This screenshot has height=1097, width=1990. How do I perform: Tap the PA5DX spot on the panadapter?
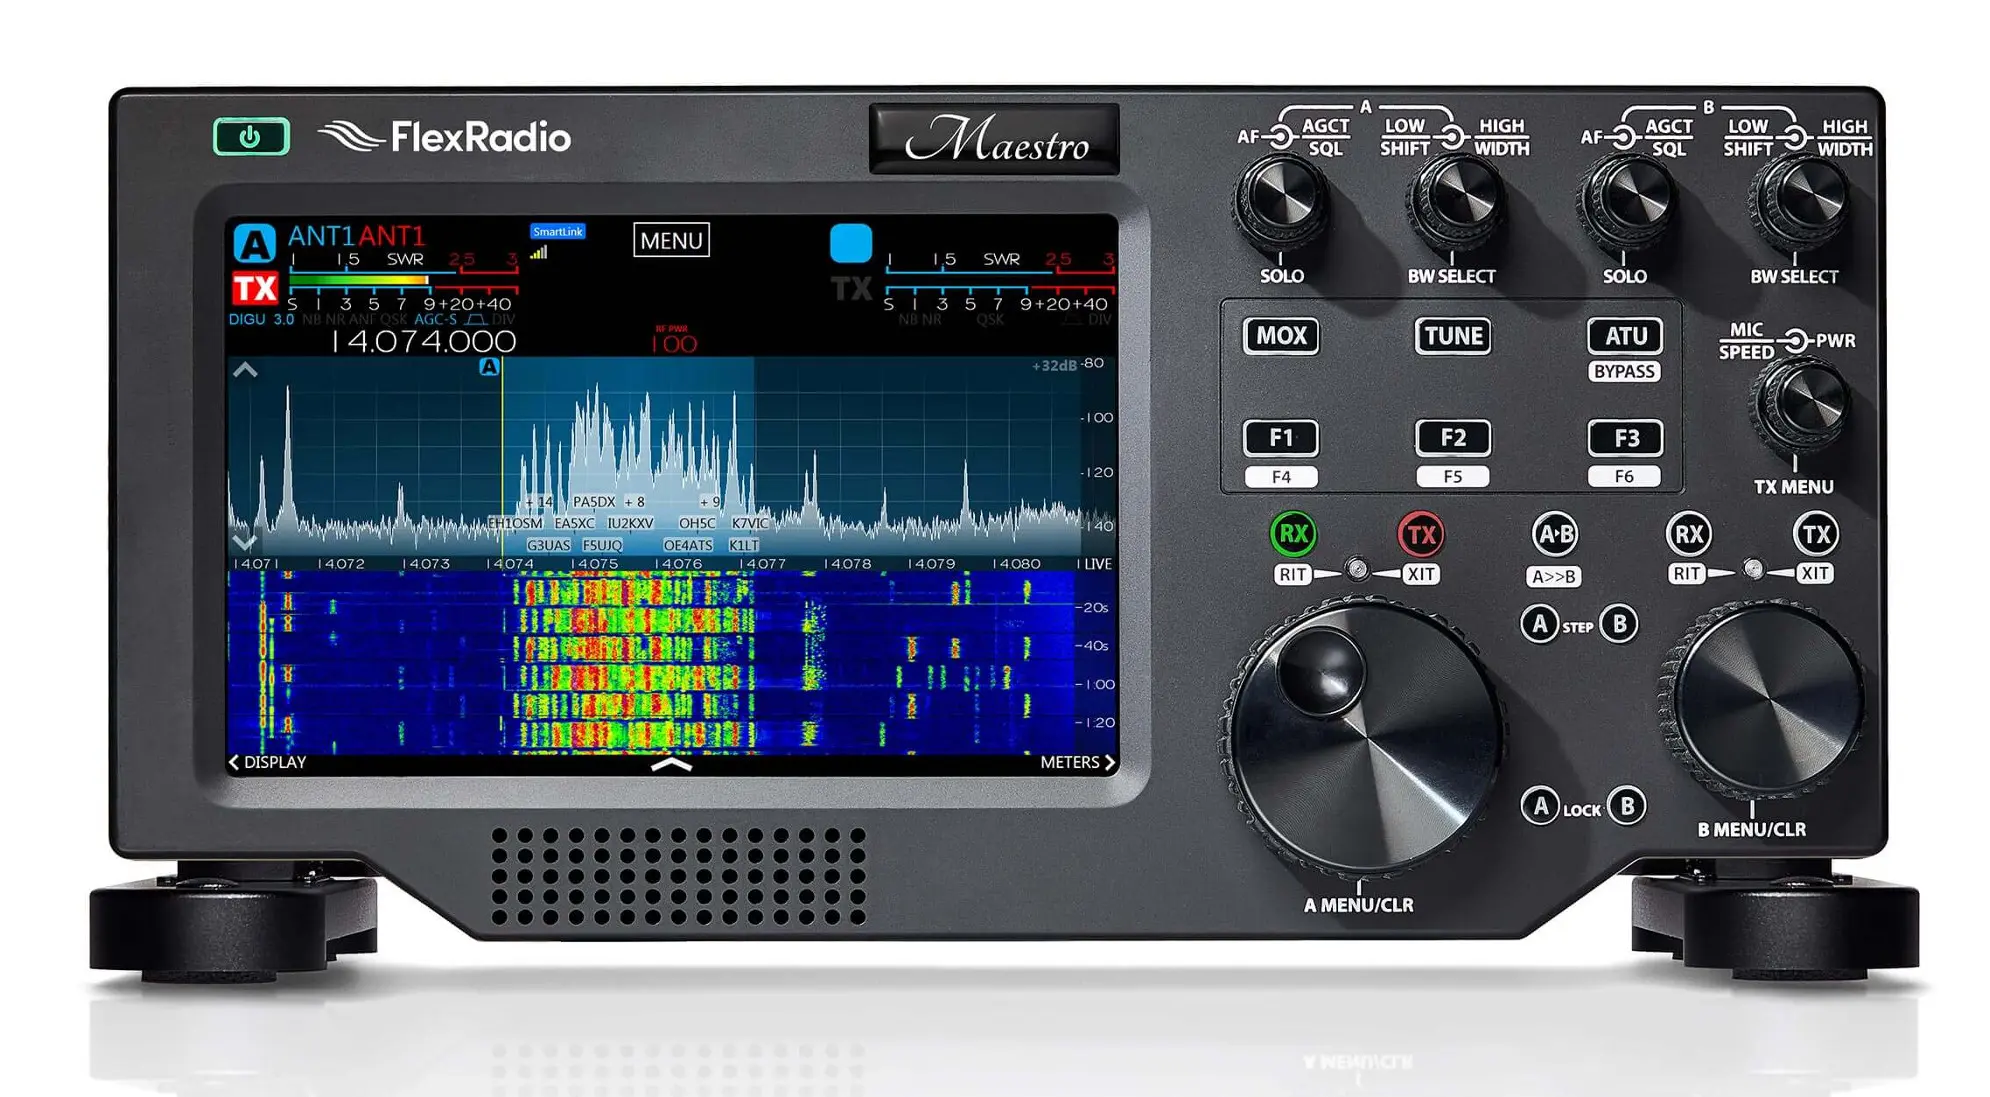point(594,502)
